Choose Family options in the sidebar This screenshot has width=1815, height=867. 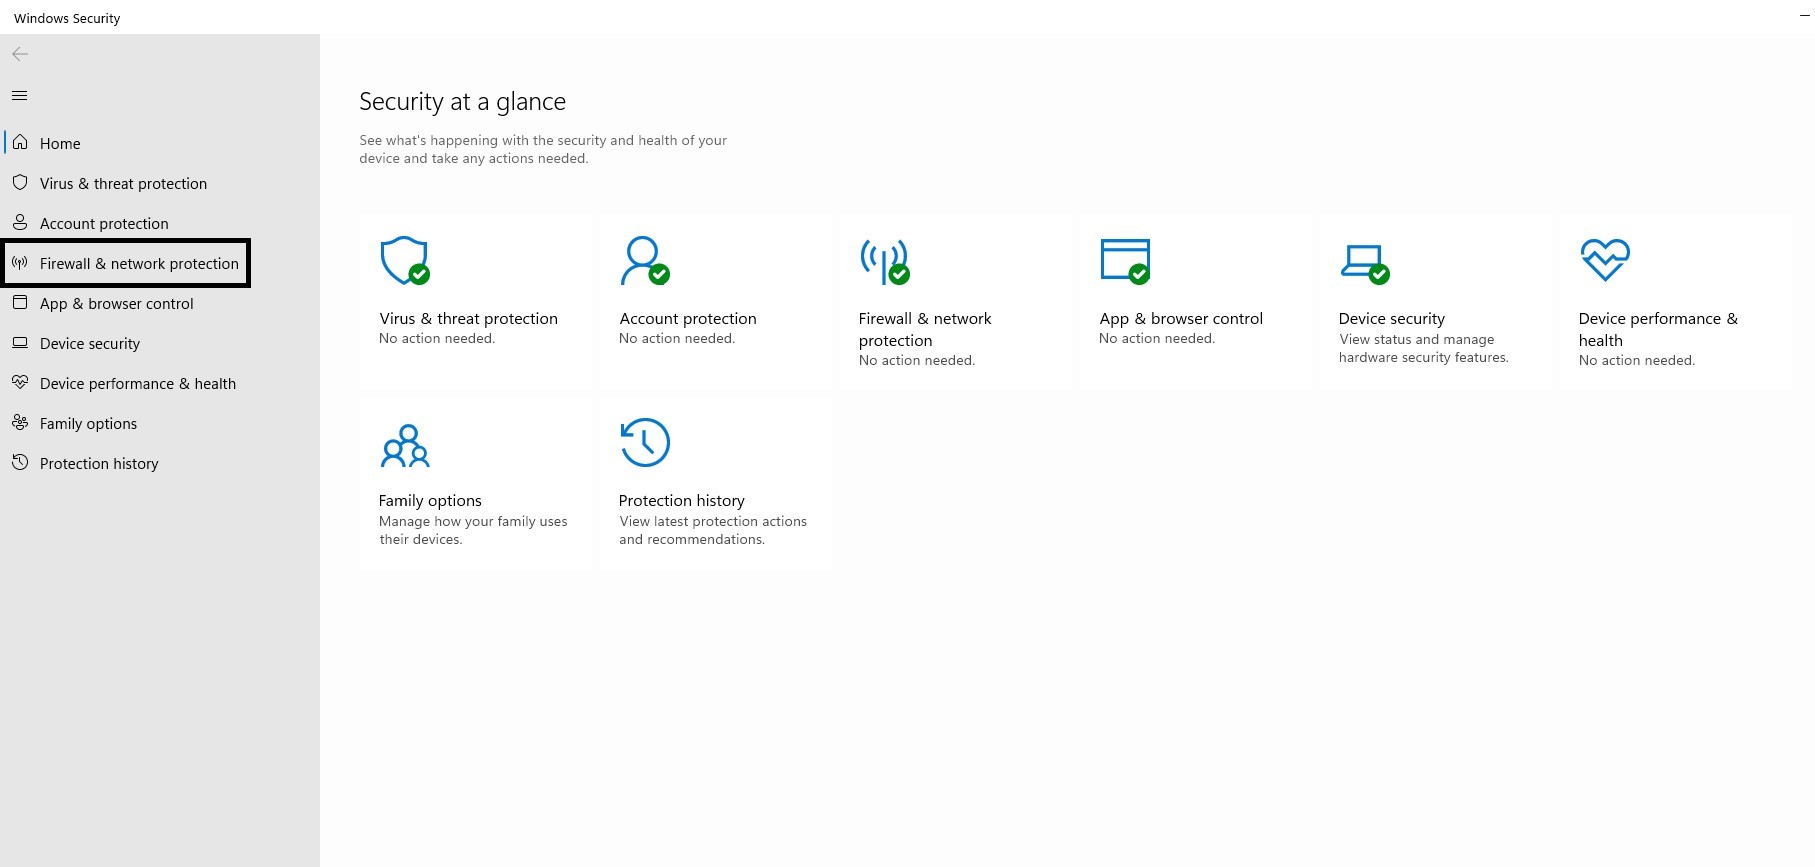(88, 424)
